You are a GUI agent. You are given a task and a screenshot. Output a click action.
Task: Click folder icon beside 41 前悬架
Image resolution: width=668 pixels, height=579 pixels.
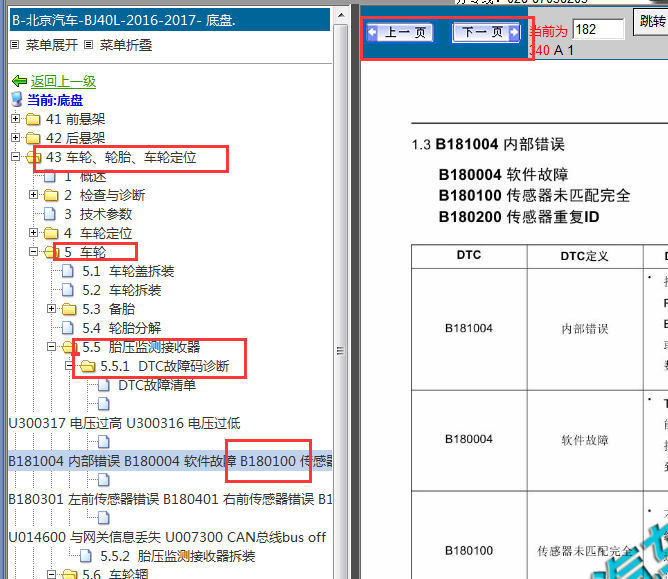[33, 119]
